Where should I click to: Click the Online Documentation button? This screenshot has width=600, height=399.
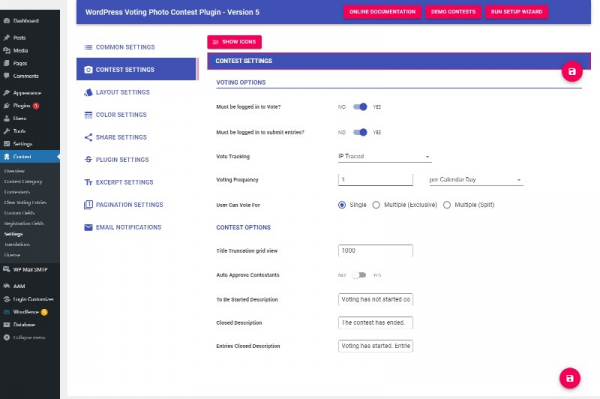pos(382,12)
